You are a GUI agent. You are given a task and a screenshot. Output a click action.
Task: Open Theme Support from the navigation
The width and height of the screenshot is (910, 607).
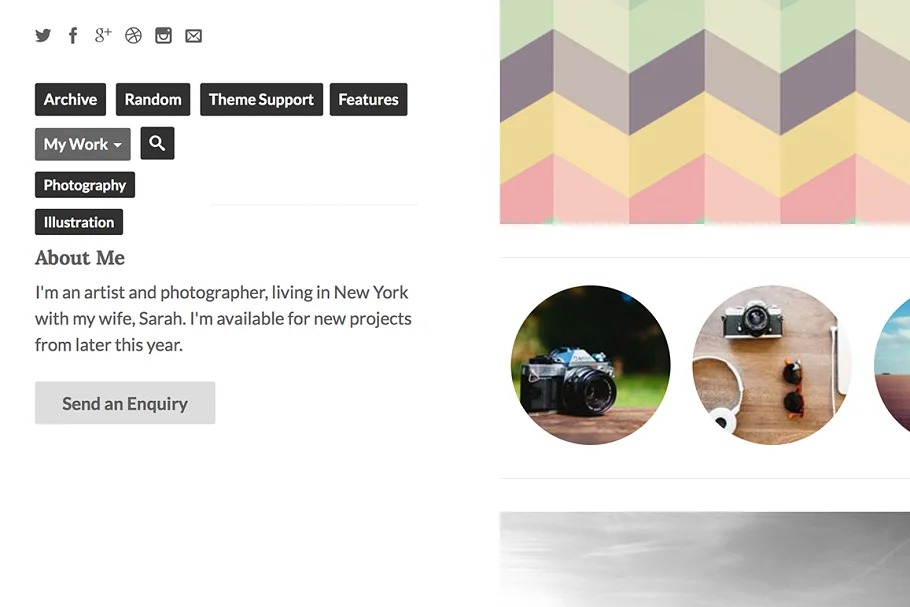pyautogui.click(x=261, y=100)
